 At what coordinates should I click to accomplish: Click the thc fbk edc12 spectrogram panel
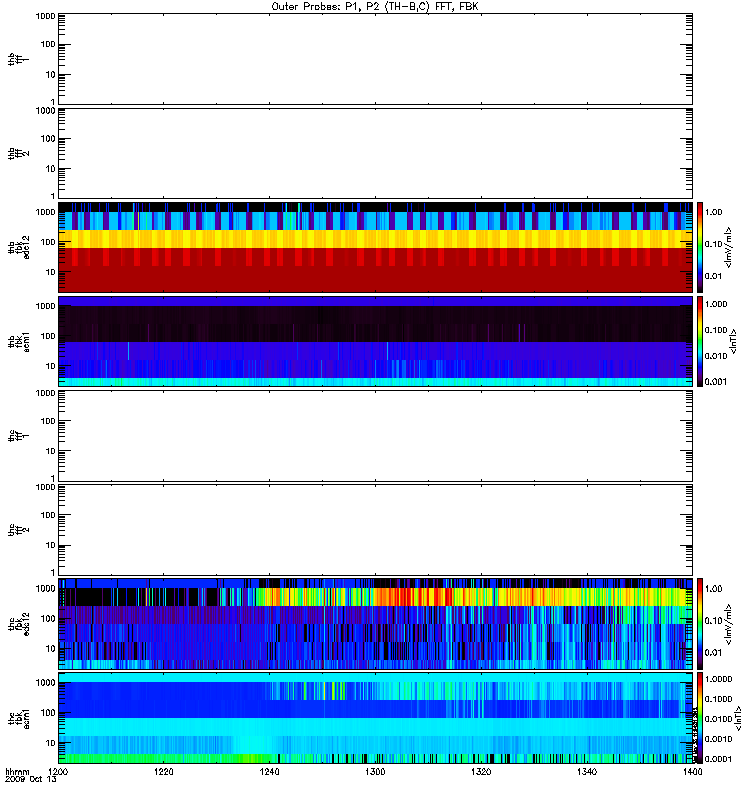[375, 623]
